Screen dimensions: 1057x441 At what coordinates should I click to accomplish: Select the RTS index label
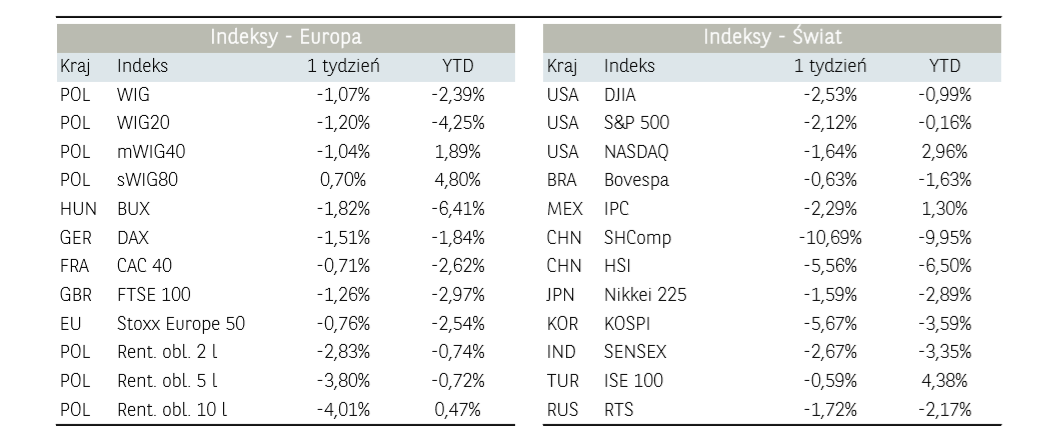click(619, 409)
